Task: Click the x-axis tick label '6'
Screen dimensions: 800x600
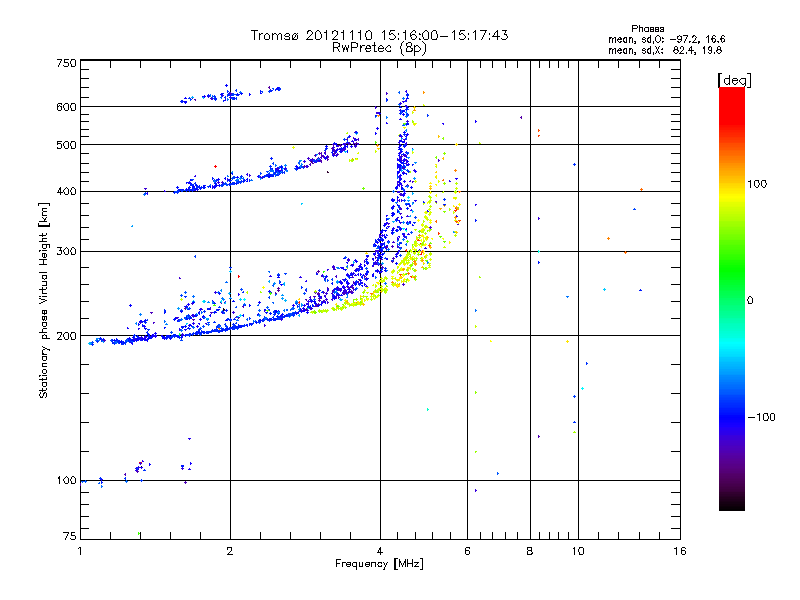Action: [x=467, y=551]
